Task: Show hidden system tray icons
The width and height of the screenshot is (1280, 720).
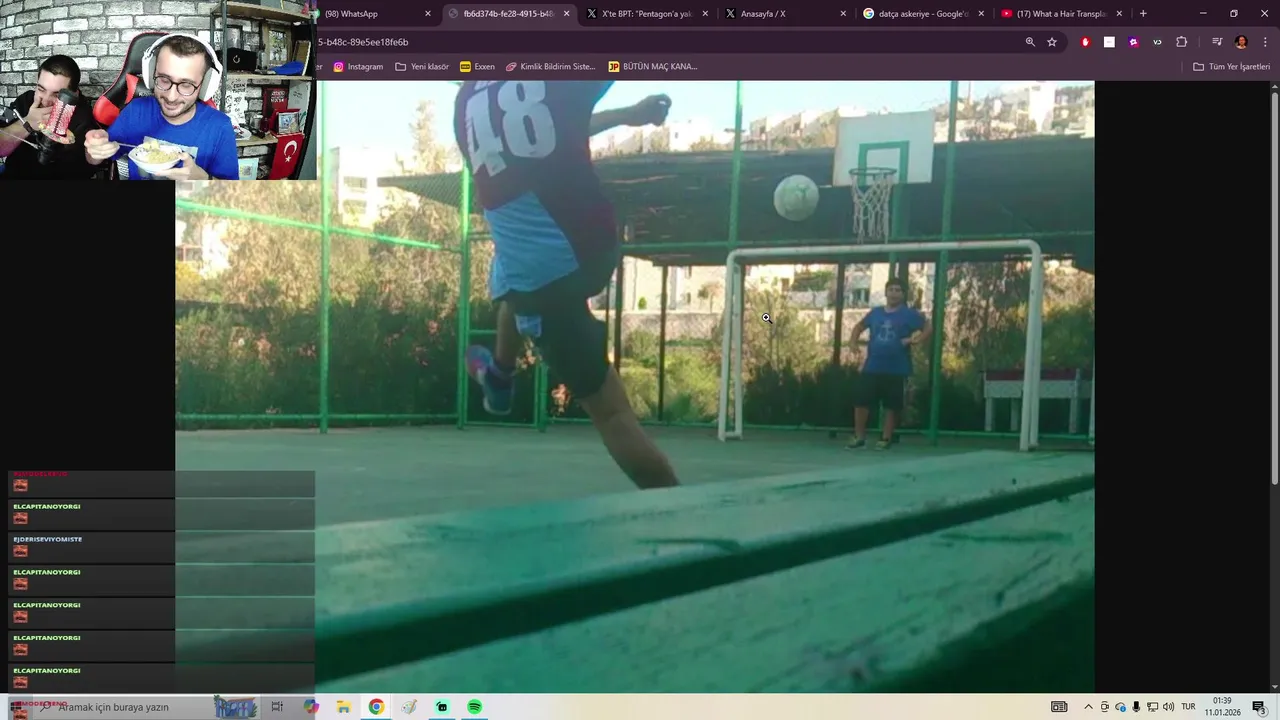Action: tap(1088, 707)
